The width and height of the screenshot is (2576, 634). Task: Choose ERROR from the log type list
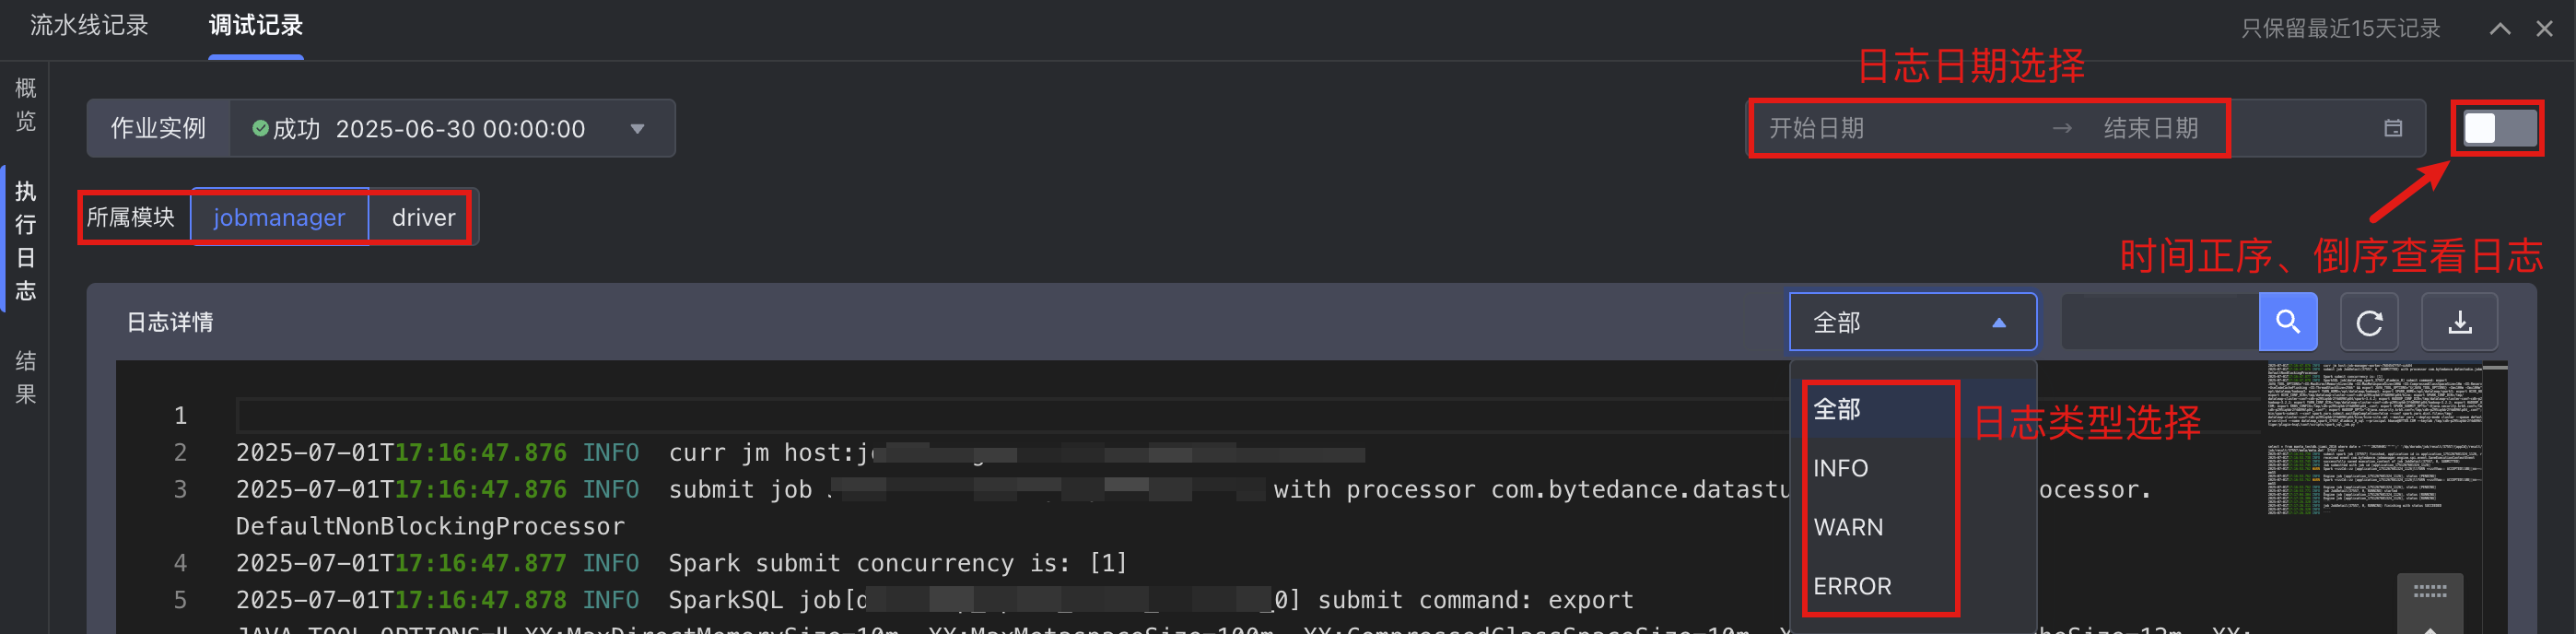pyautogui.click(x=1851, y=586)
